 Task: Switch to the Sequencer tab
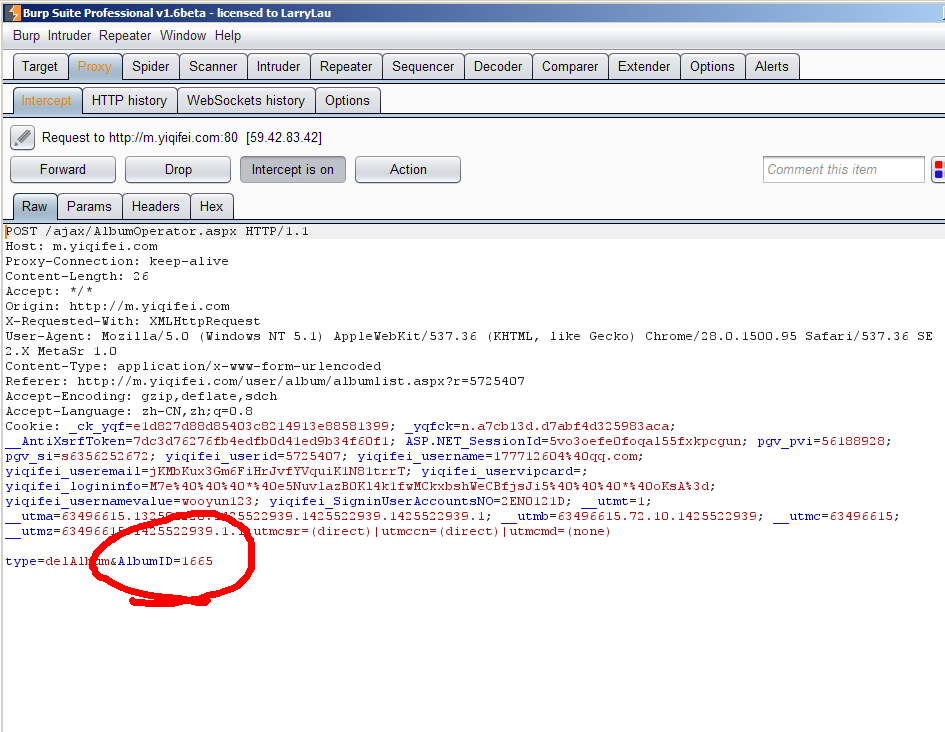pos(423,66)
